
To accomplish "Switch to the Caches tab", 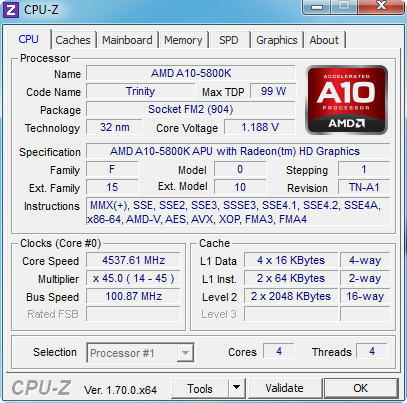I will click(73, 40).
